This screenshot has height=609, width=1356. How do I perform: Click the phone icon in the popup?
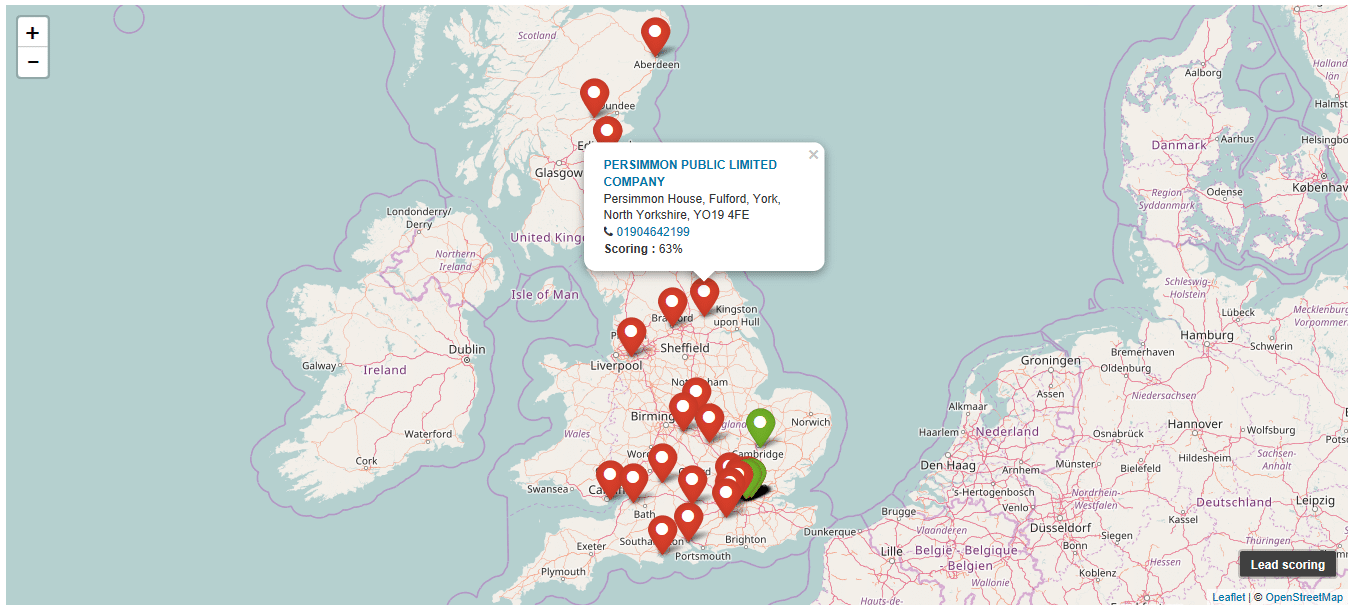tap(609, 232)
